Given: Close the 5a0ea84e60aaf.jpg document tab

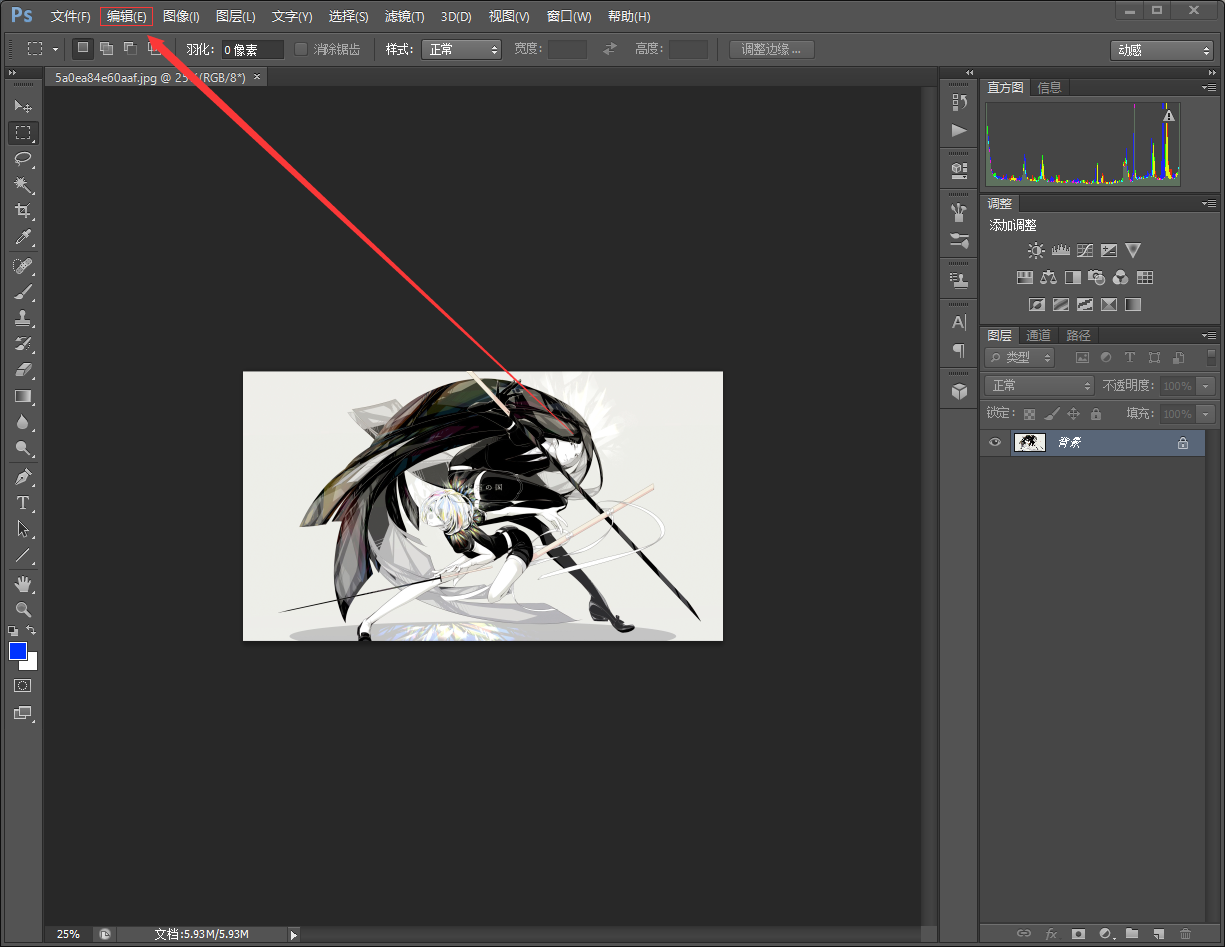Looking at the screenshot, I should [257, 77].
